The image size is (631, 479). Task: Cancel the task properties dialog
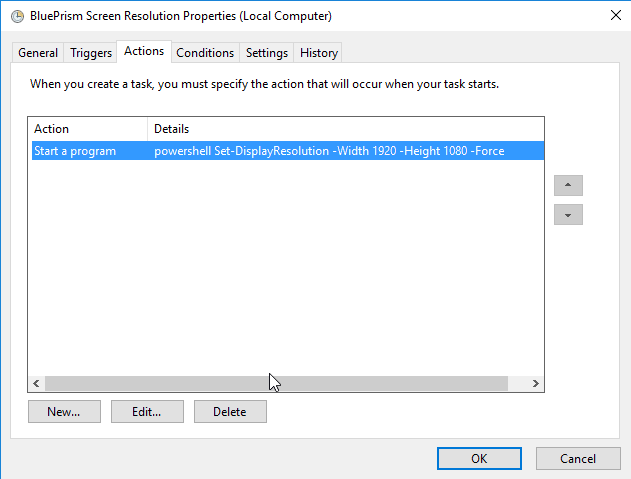coord(578,458)
